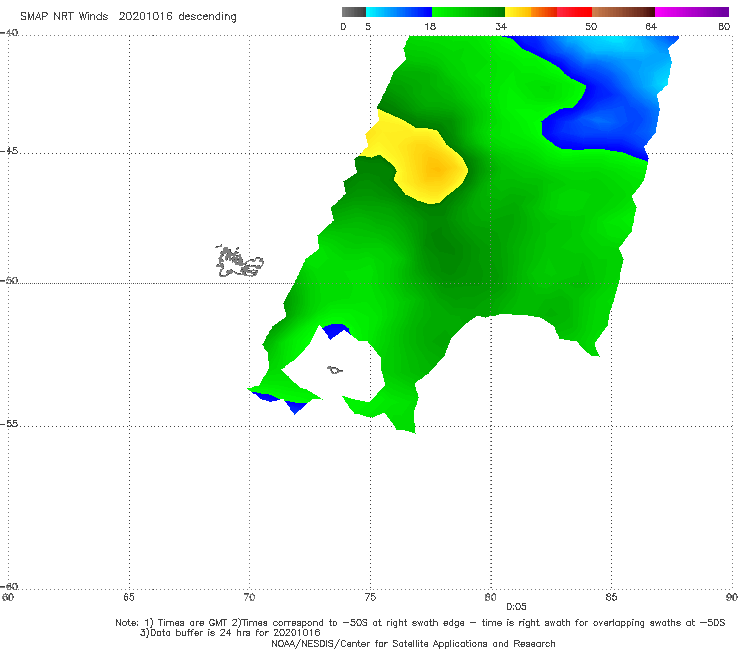This screenshot has width=740, height=650.
Task: Click the green segment of the color bar
Action: 468,12
